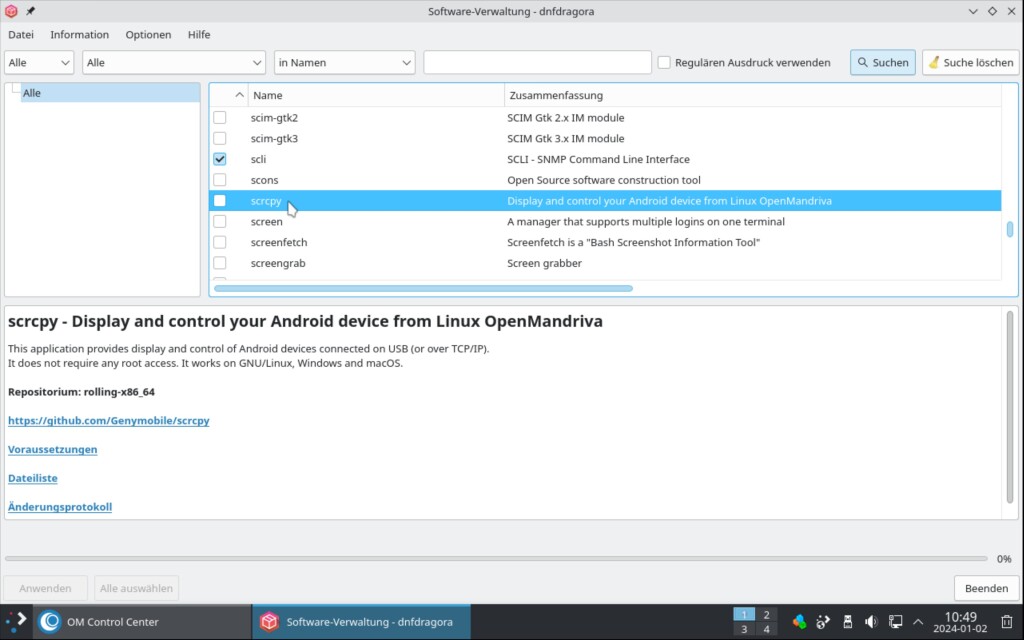The width and height of the screenshot is (1024, 640).
Task: Switch to virtual desktop 4
Action: [767, 630]
